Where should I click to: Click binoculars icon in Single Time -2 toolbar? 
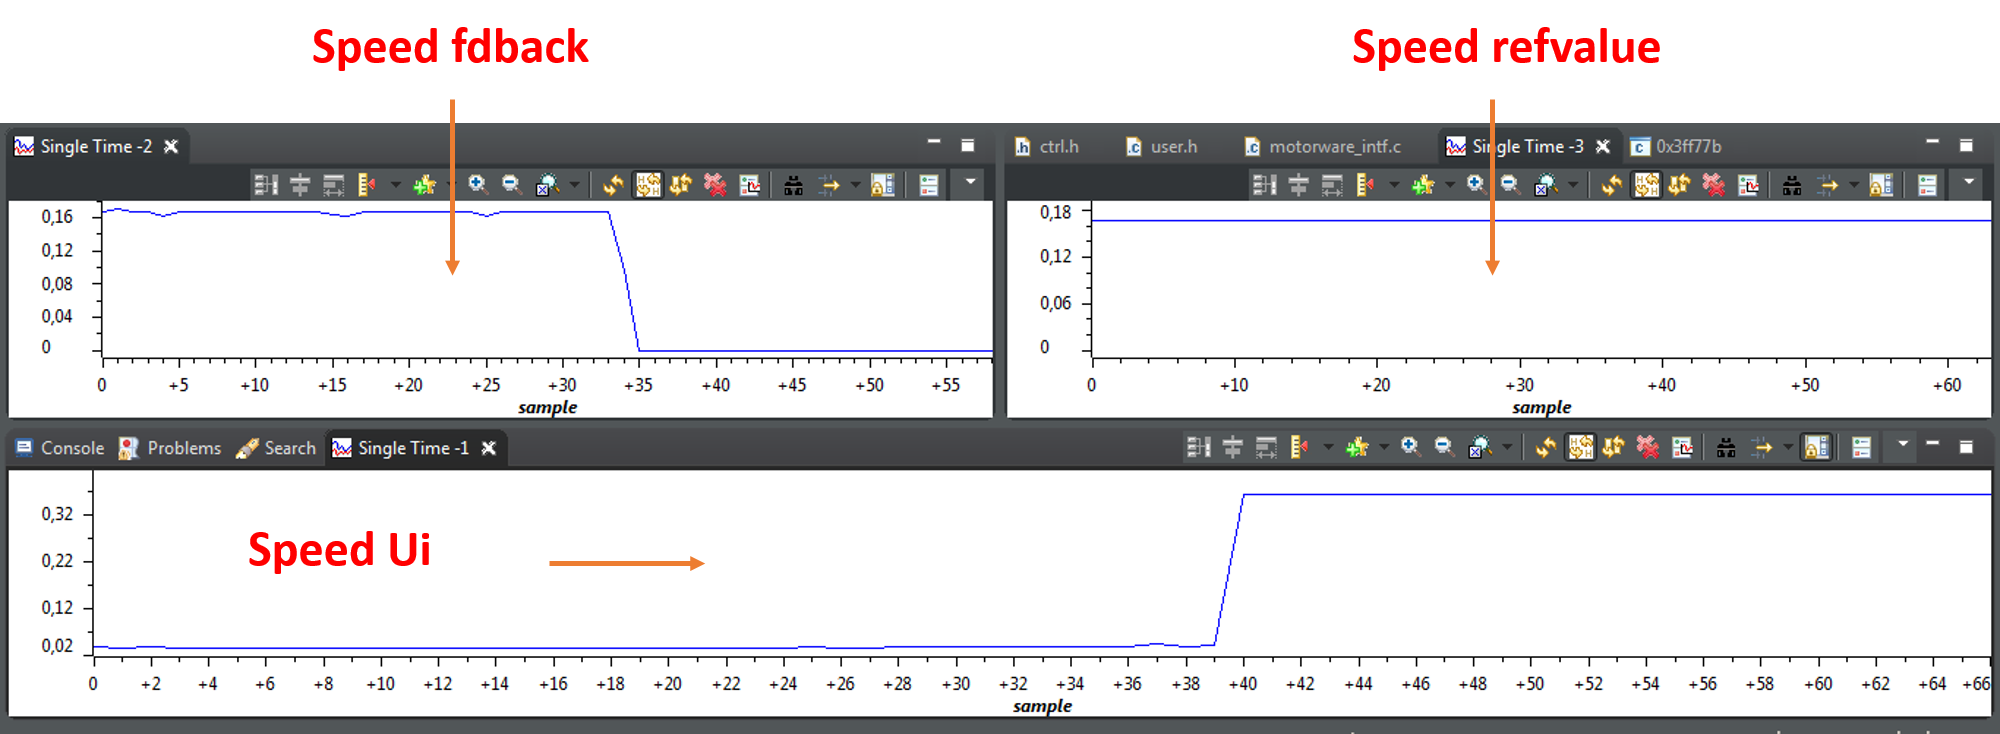[793, 185]
